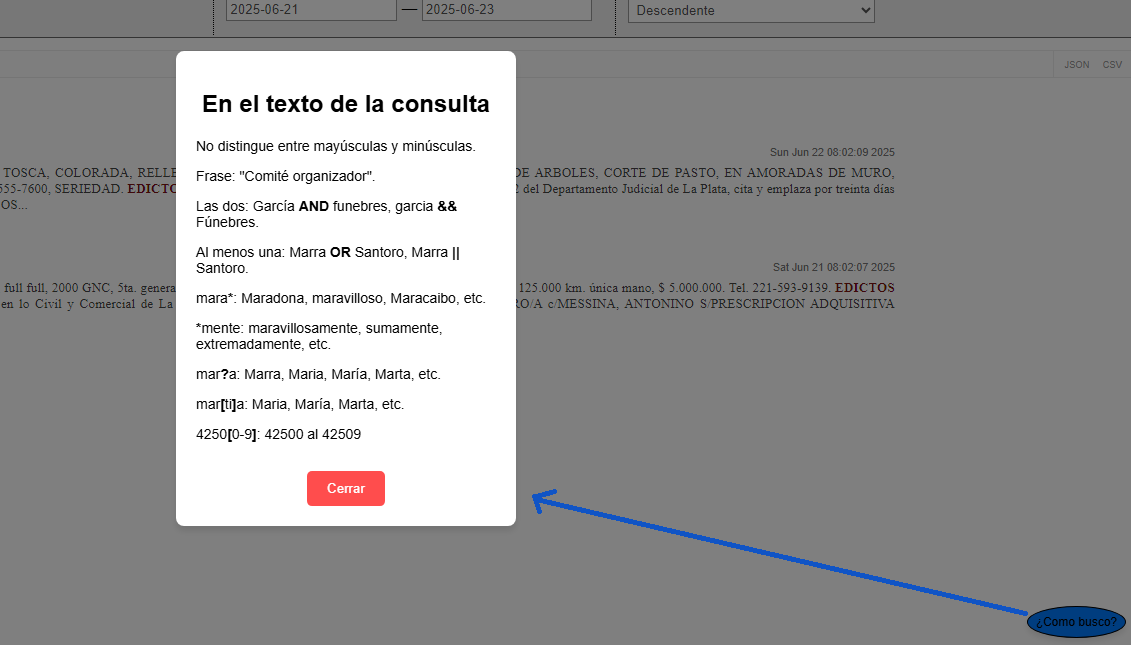Open the ¿Cómo busco? help button
This screenshot has height=645, width=1131.
click(1075, 621)
